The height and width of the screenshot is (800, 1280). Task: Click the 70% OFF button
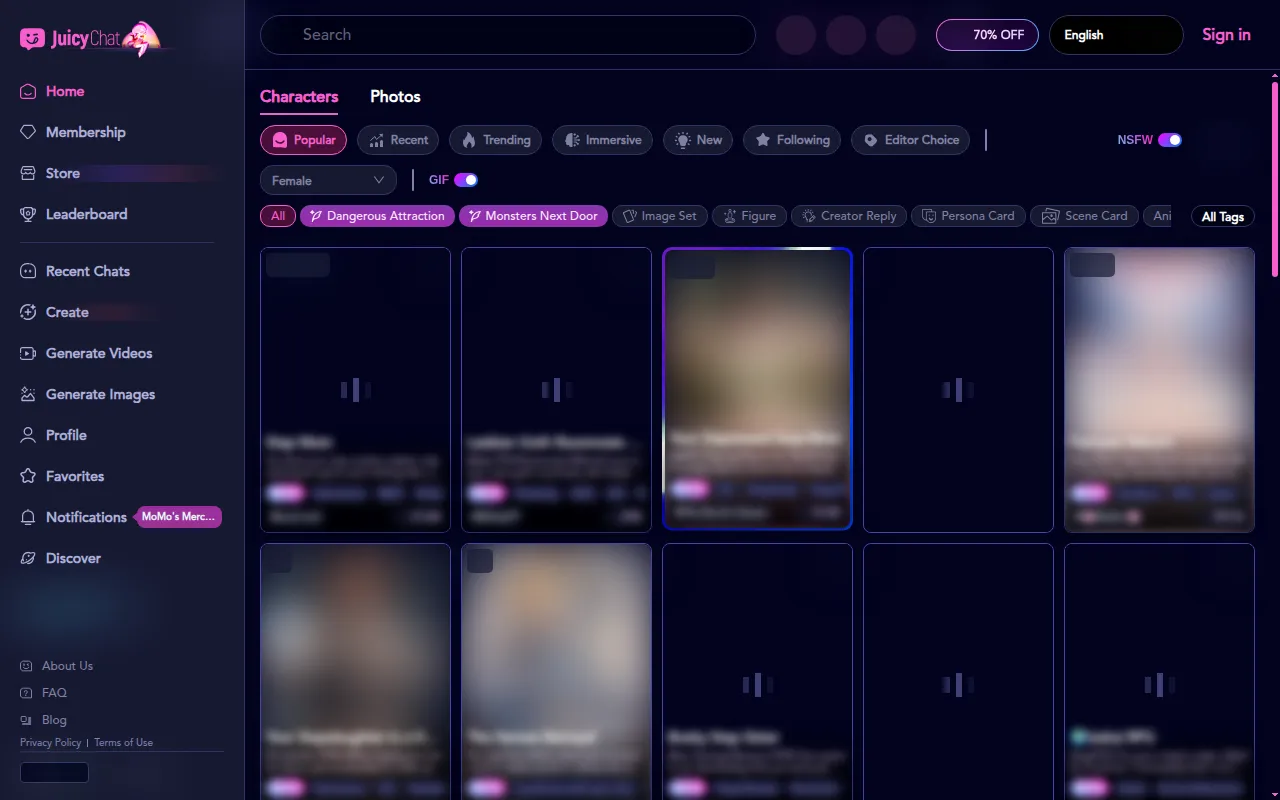tap(987, 35)
